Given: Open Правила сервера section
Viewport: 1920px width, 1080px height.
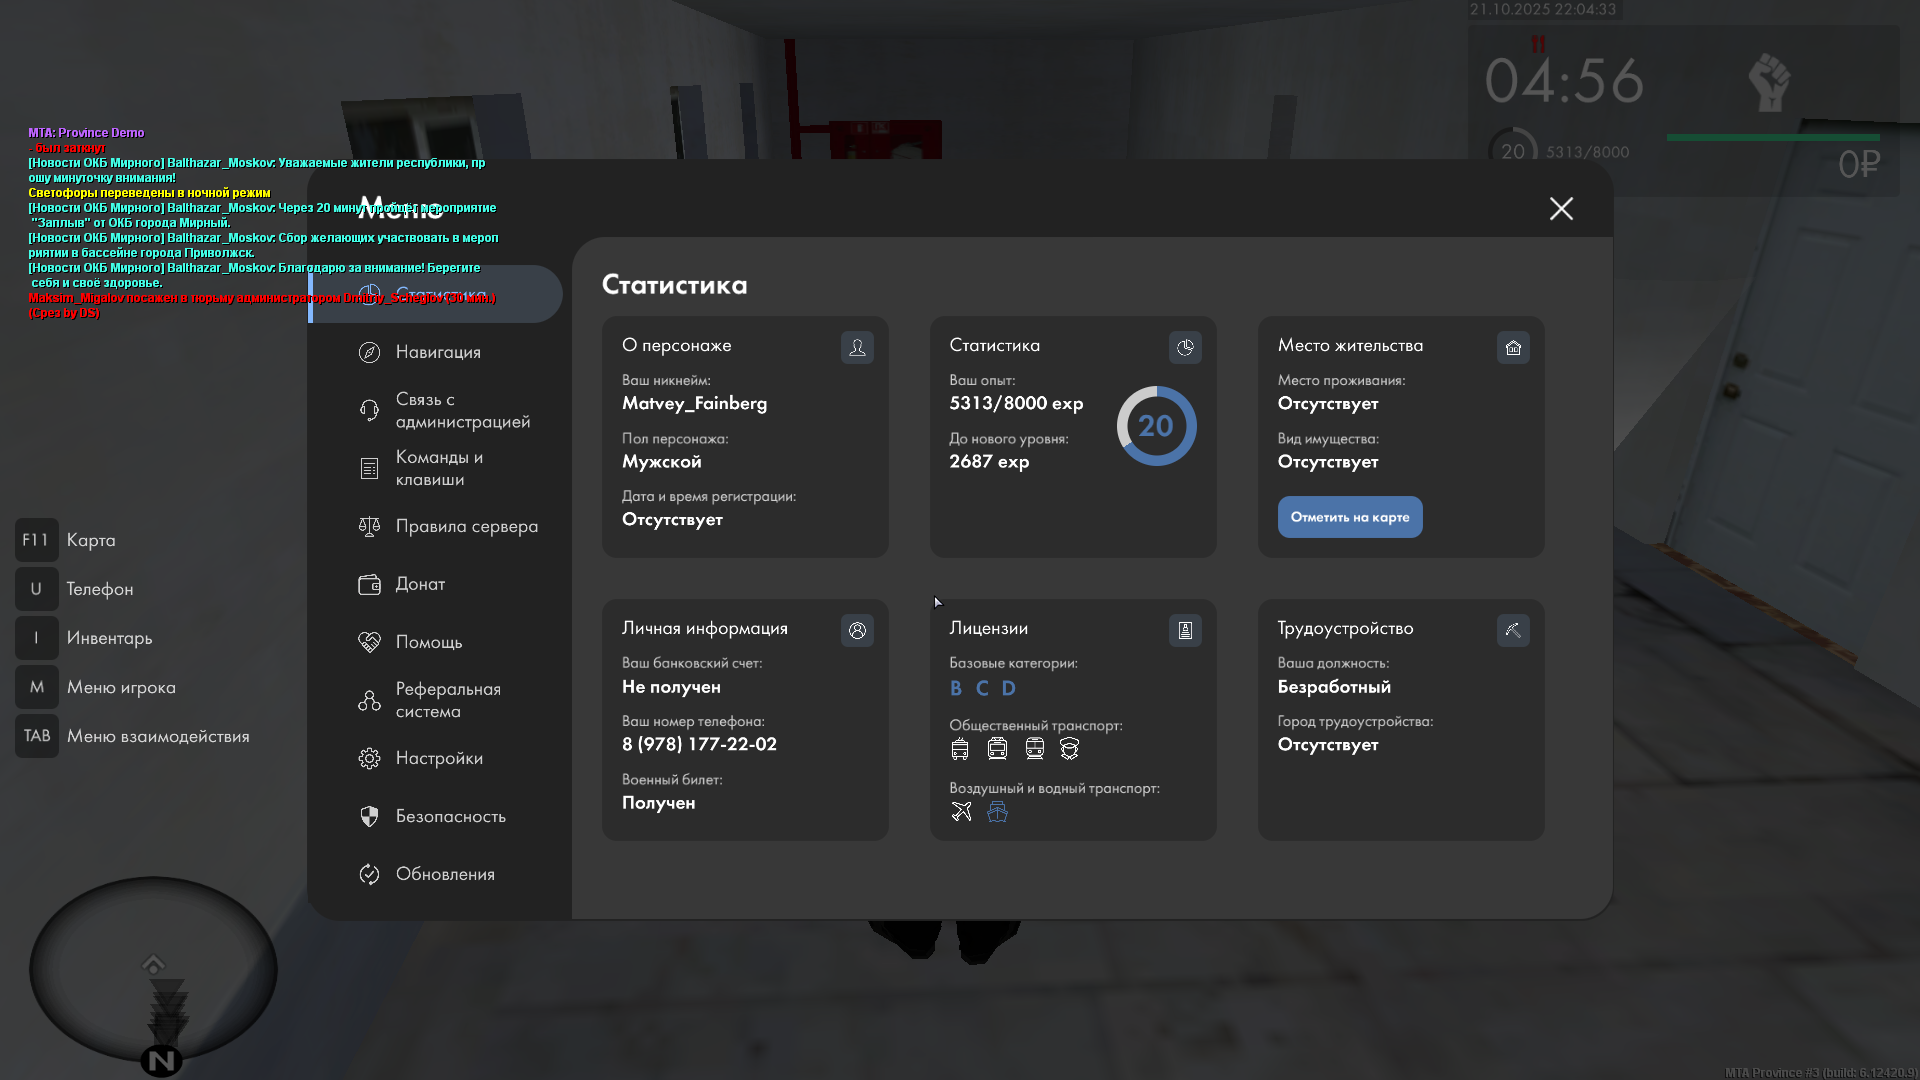Looking at the screenshot, I should [466, 526].
